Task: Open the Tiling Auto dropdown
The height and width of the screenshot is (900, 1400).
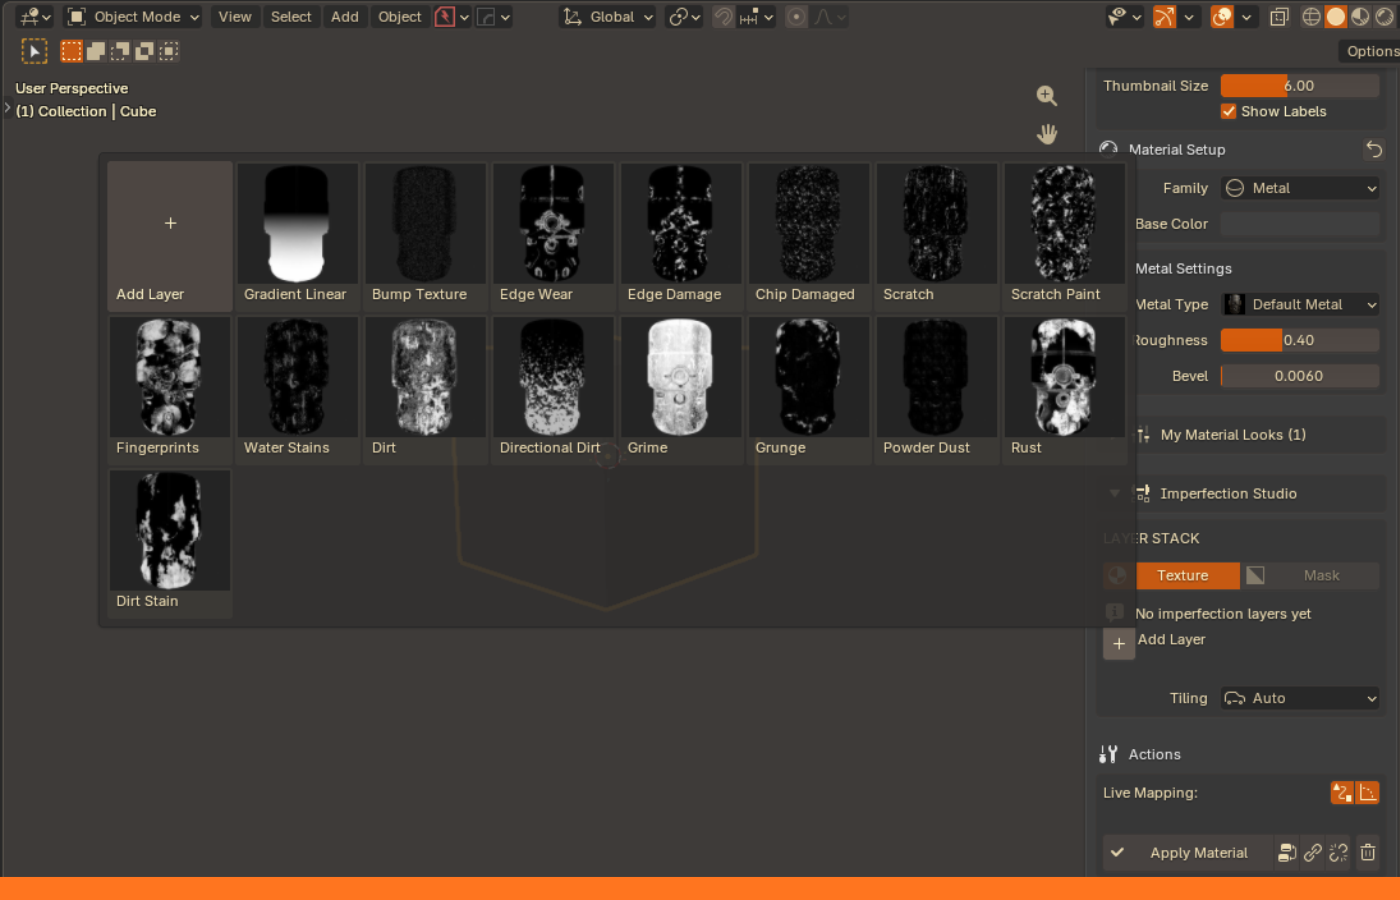Action: click(1300, 698)
